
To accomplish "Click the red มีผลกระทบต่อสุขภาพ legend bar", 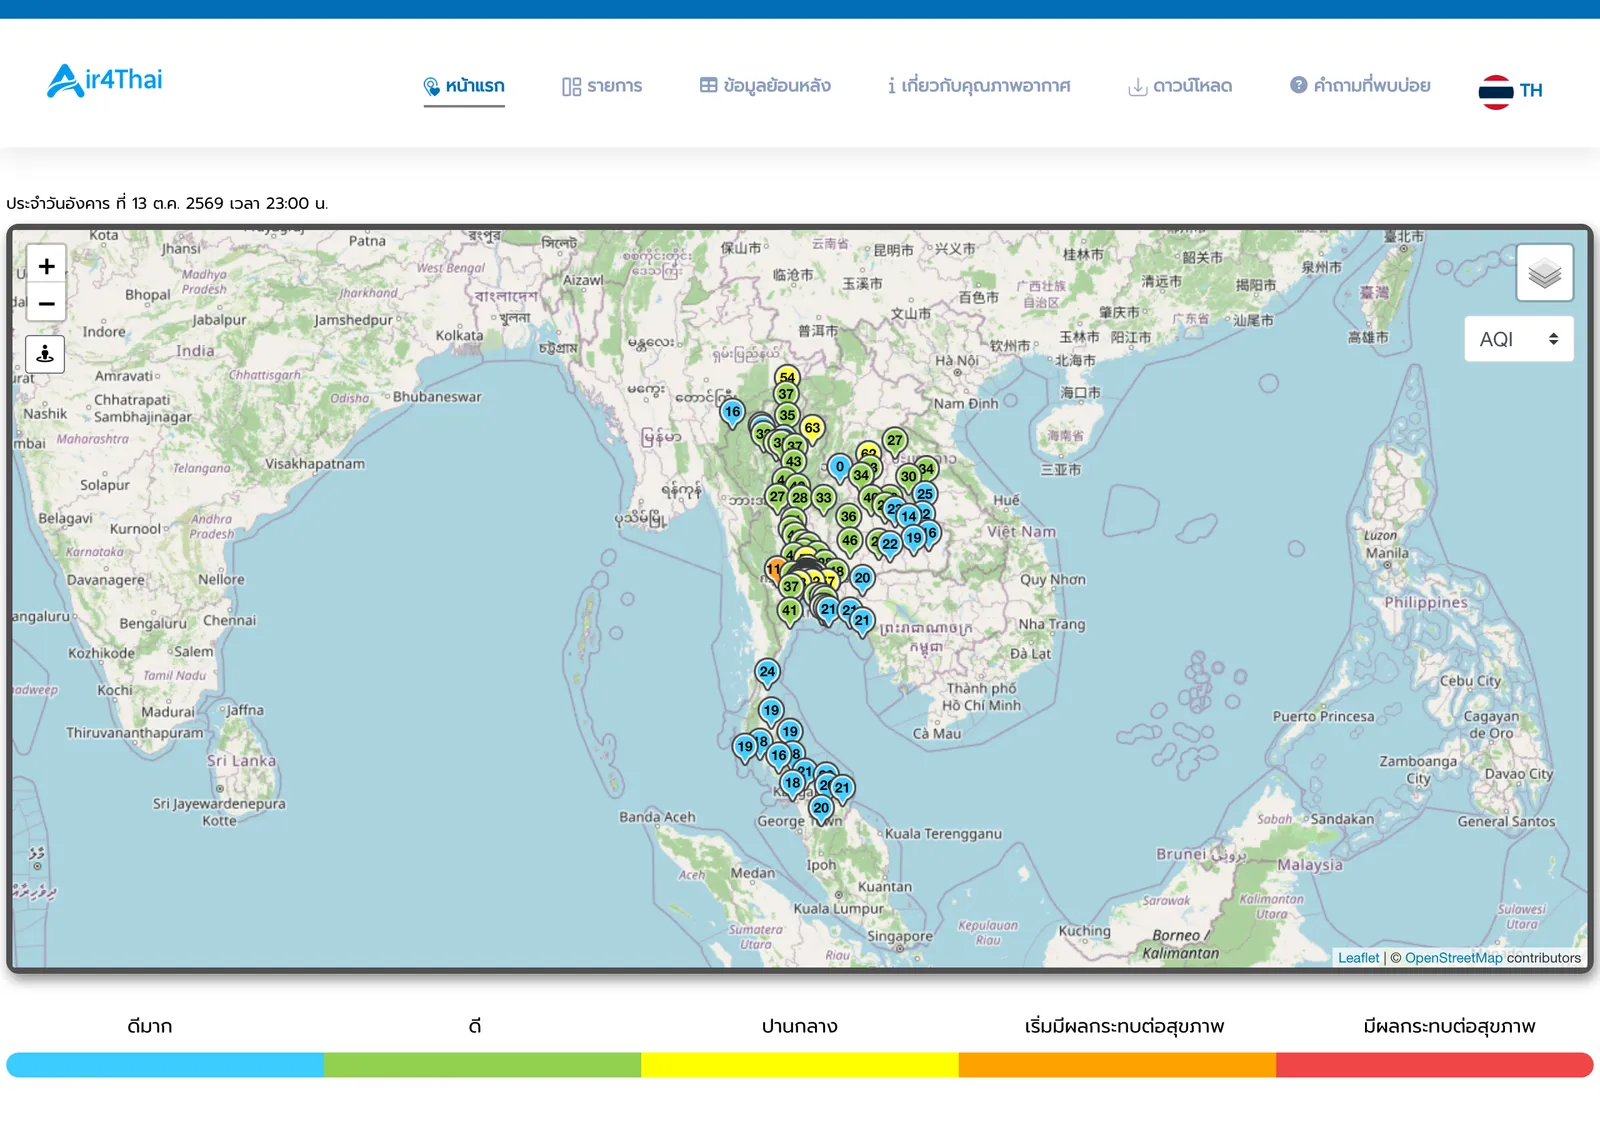I will [x=1435, y=1065].
